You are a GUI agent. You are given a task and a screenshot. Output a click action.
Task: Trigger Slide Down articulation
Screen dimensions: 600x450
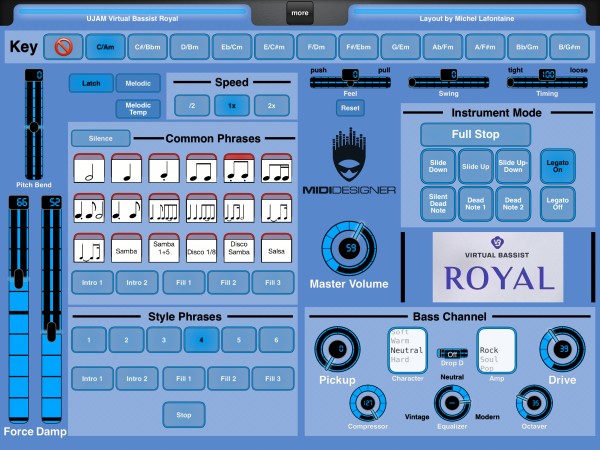pos(438,166)
